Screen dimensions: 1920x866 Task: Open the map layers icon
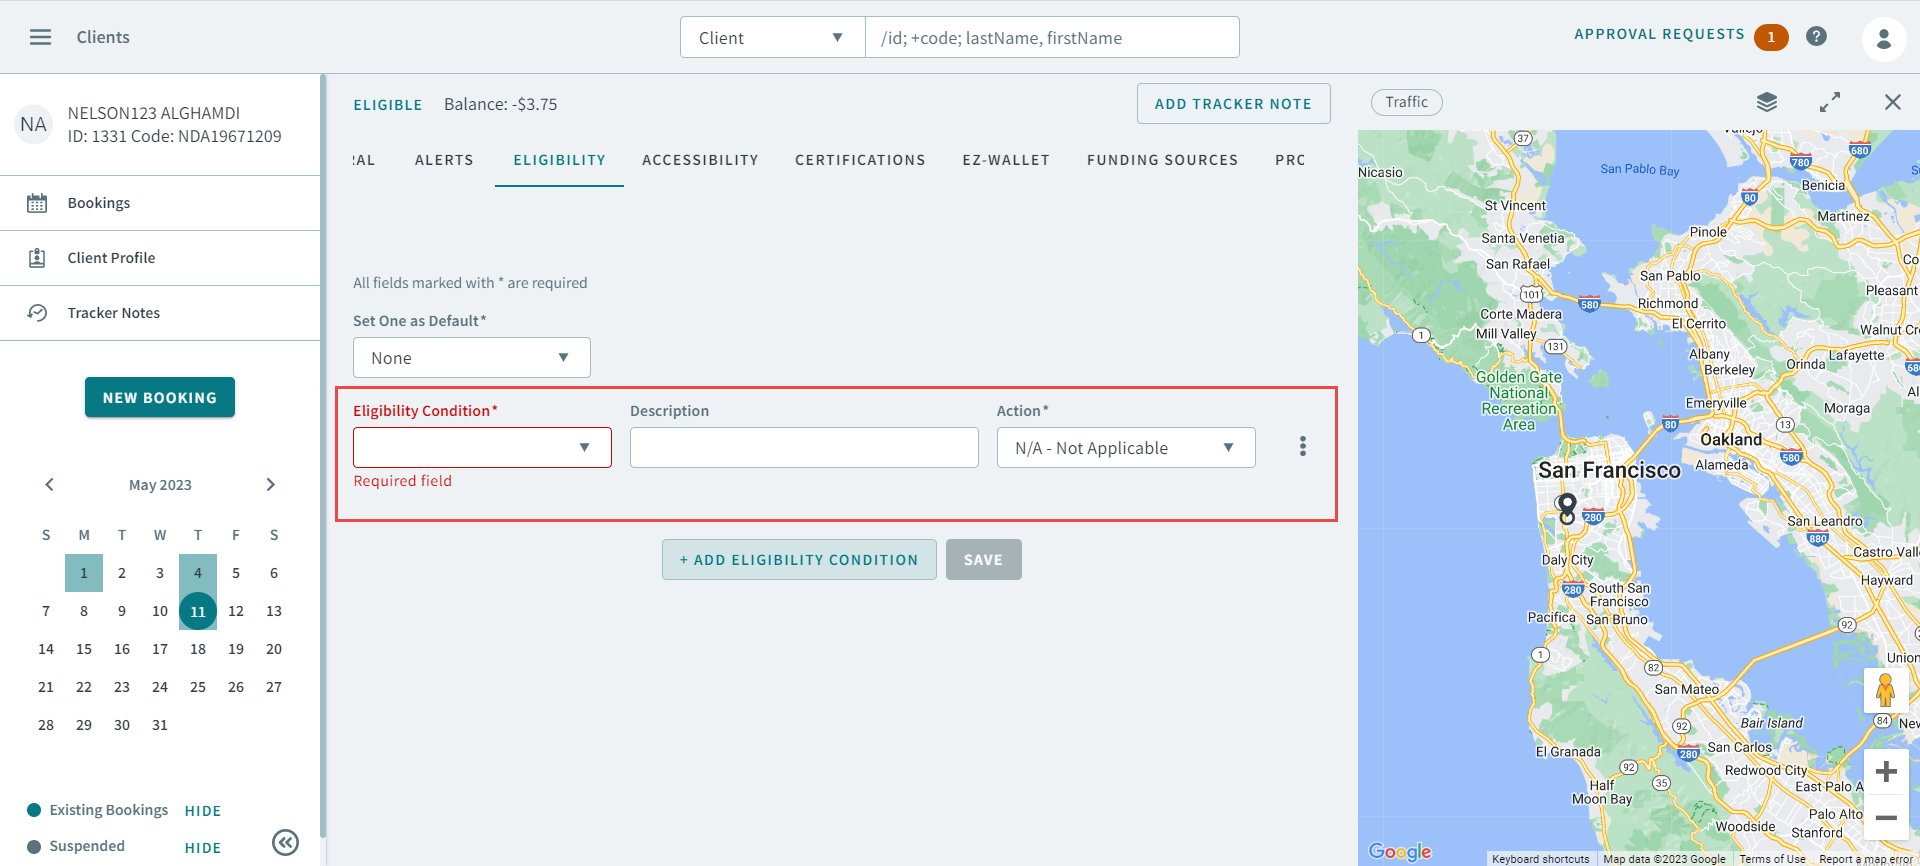[1767, 102]
